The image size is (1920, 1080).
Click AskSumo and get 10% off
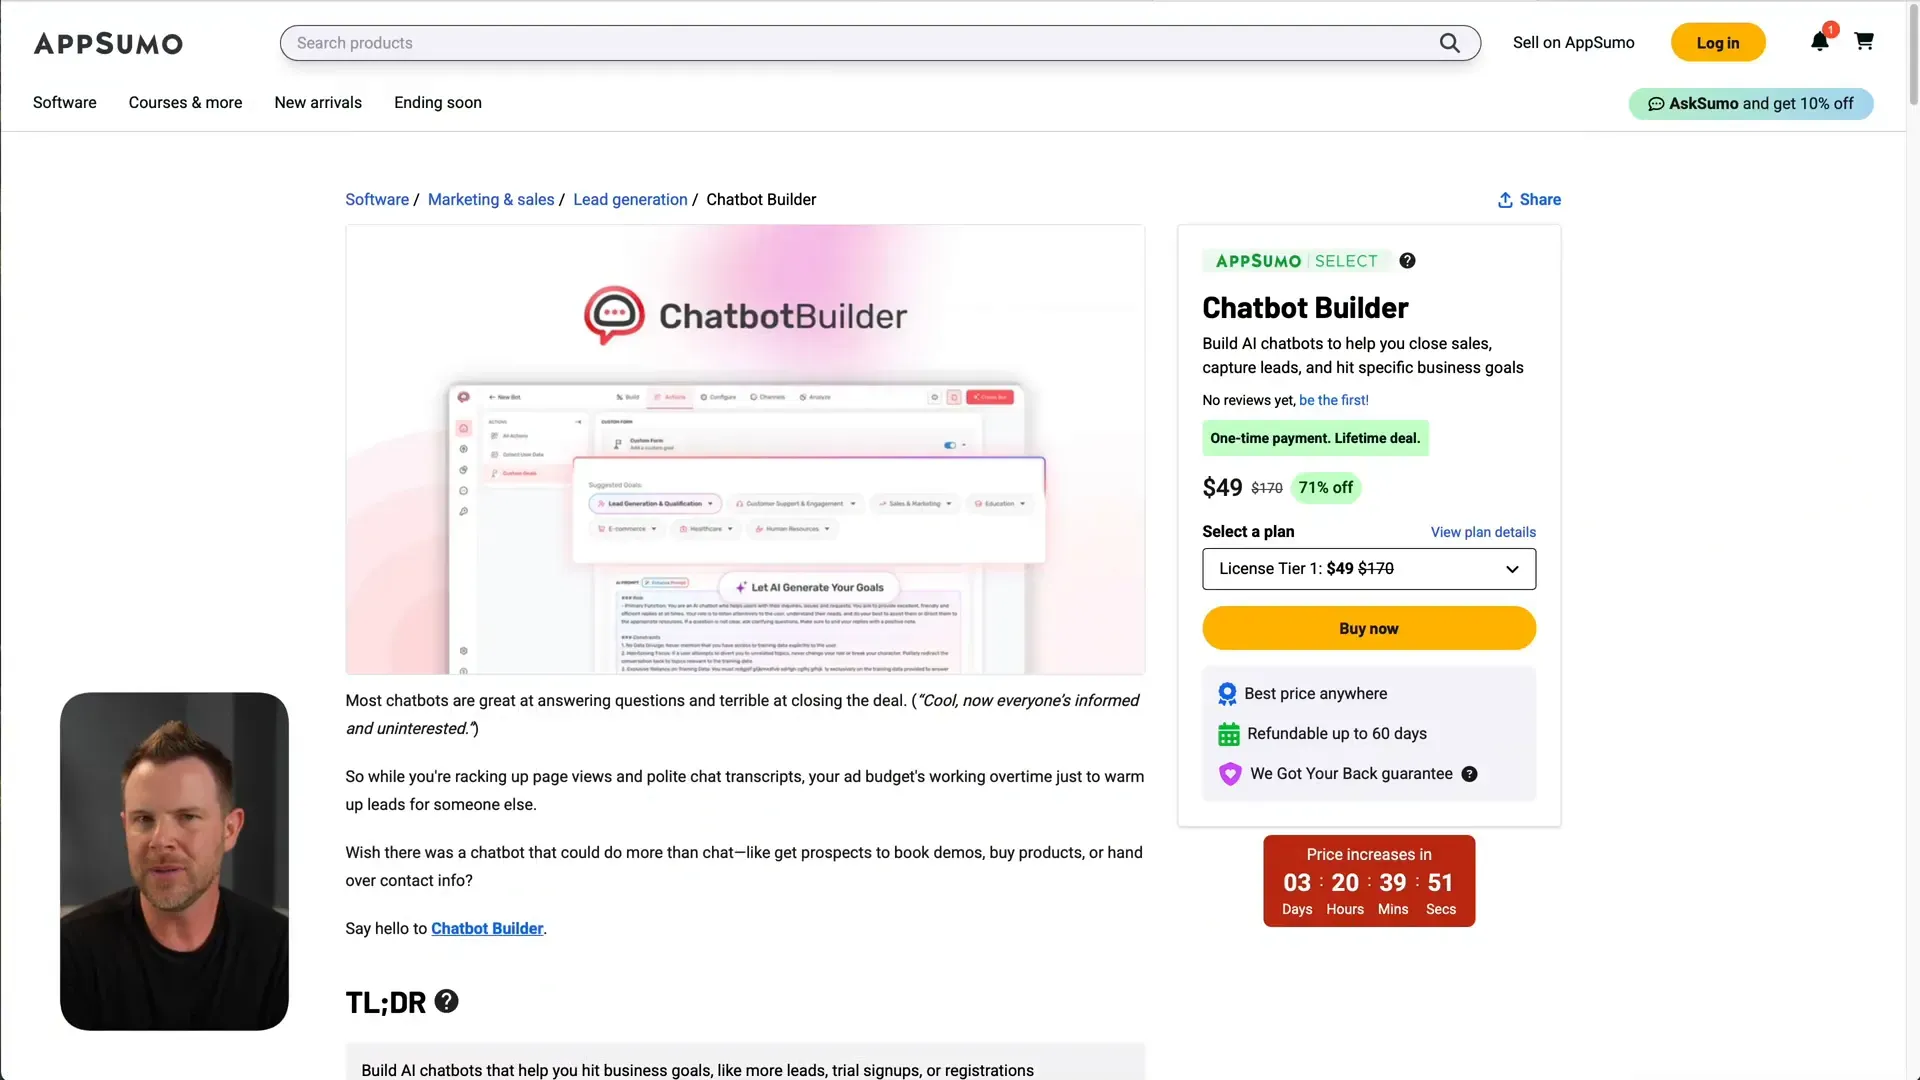(x=1751, y=104)
